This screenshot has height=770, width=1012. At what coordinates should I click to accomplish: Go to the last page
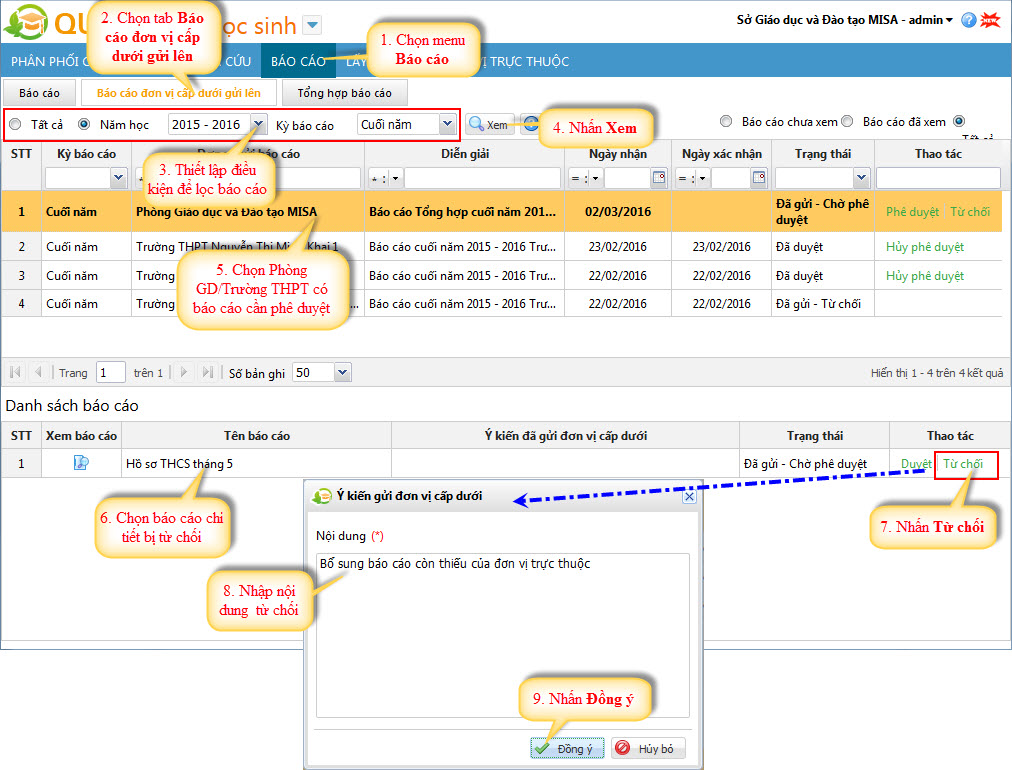tap(207, 372)
